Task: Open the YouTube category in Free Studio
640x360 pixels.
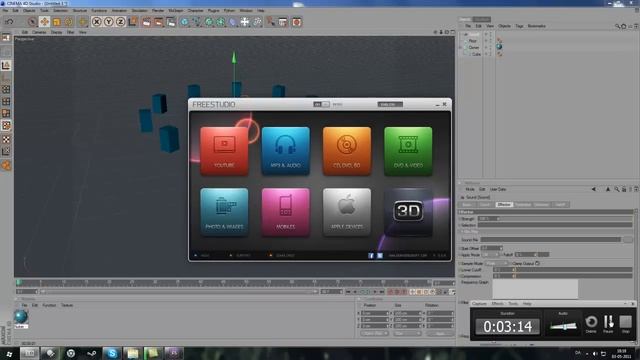Action: [x=224, y=151]
